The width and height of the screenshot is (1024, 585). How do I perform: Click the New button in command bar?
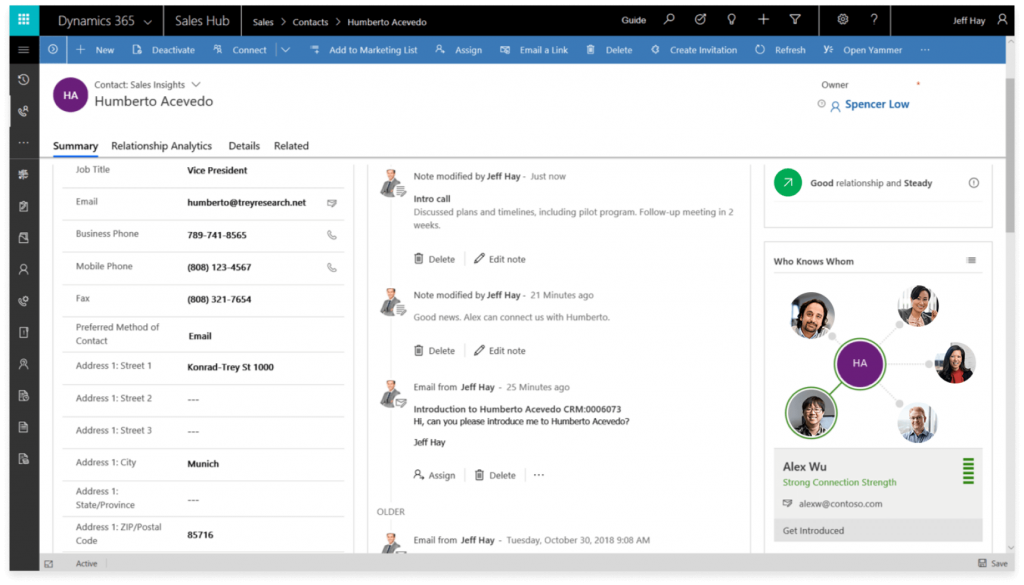[x=95, y=50]
